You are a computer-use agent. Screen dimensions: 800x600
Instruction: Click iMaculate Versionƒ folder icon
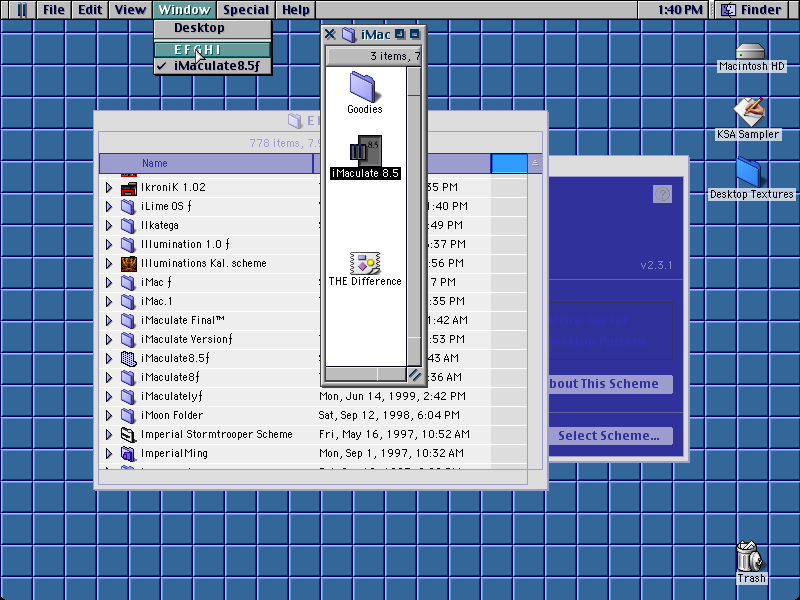tap(129, 339)
